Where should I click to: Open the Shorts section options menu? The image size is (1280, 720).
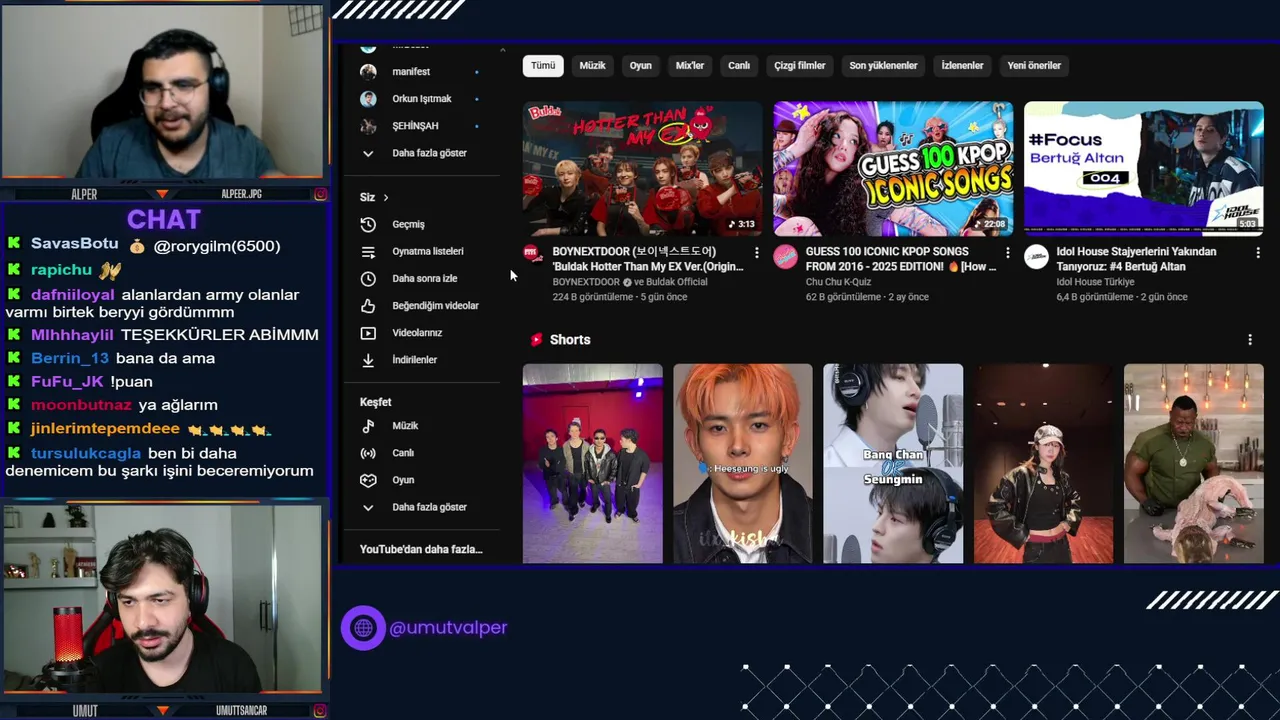point(1250,340)
